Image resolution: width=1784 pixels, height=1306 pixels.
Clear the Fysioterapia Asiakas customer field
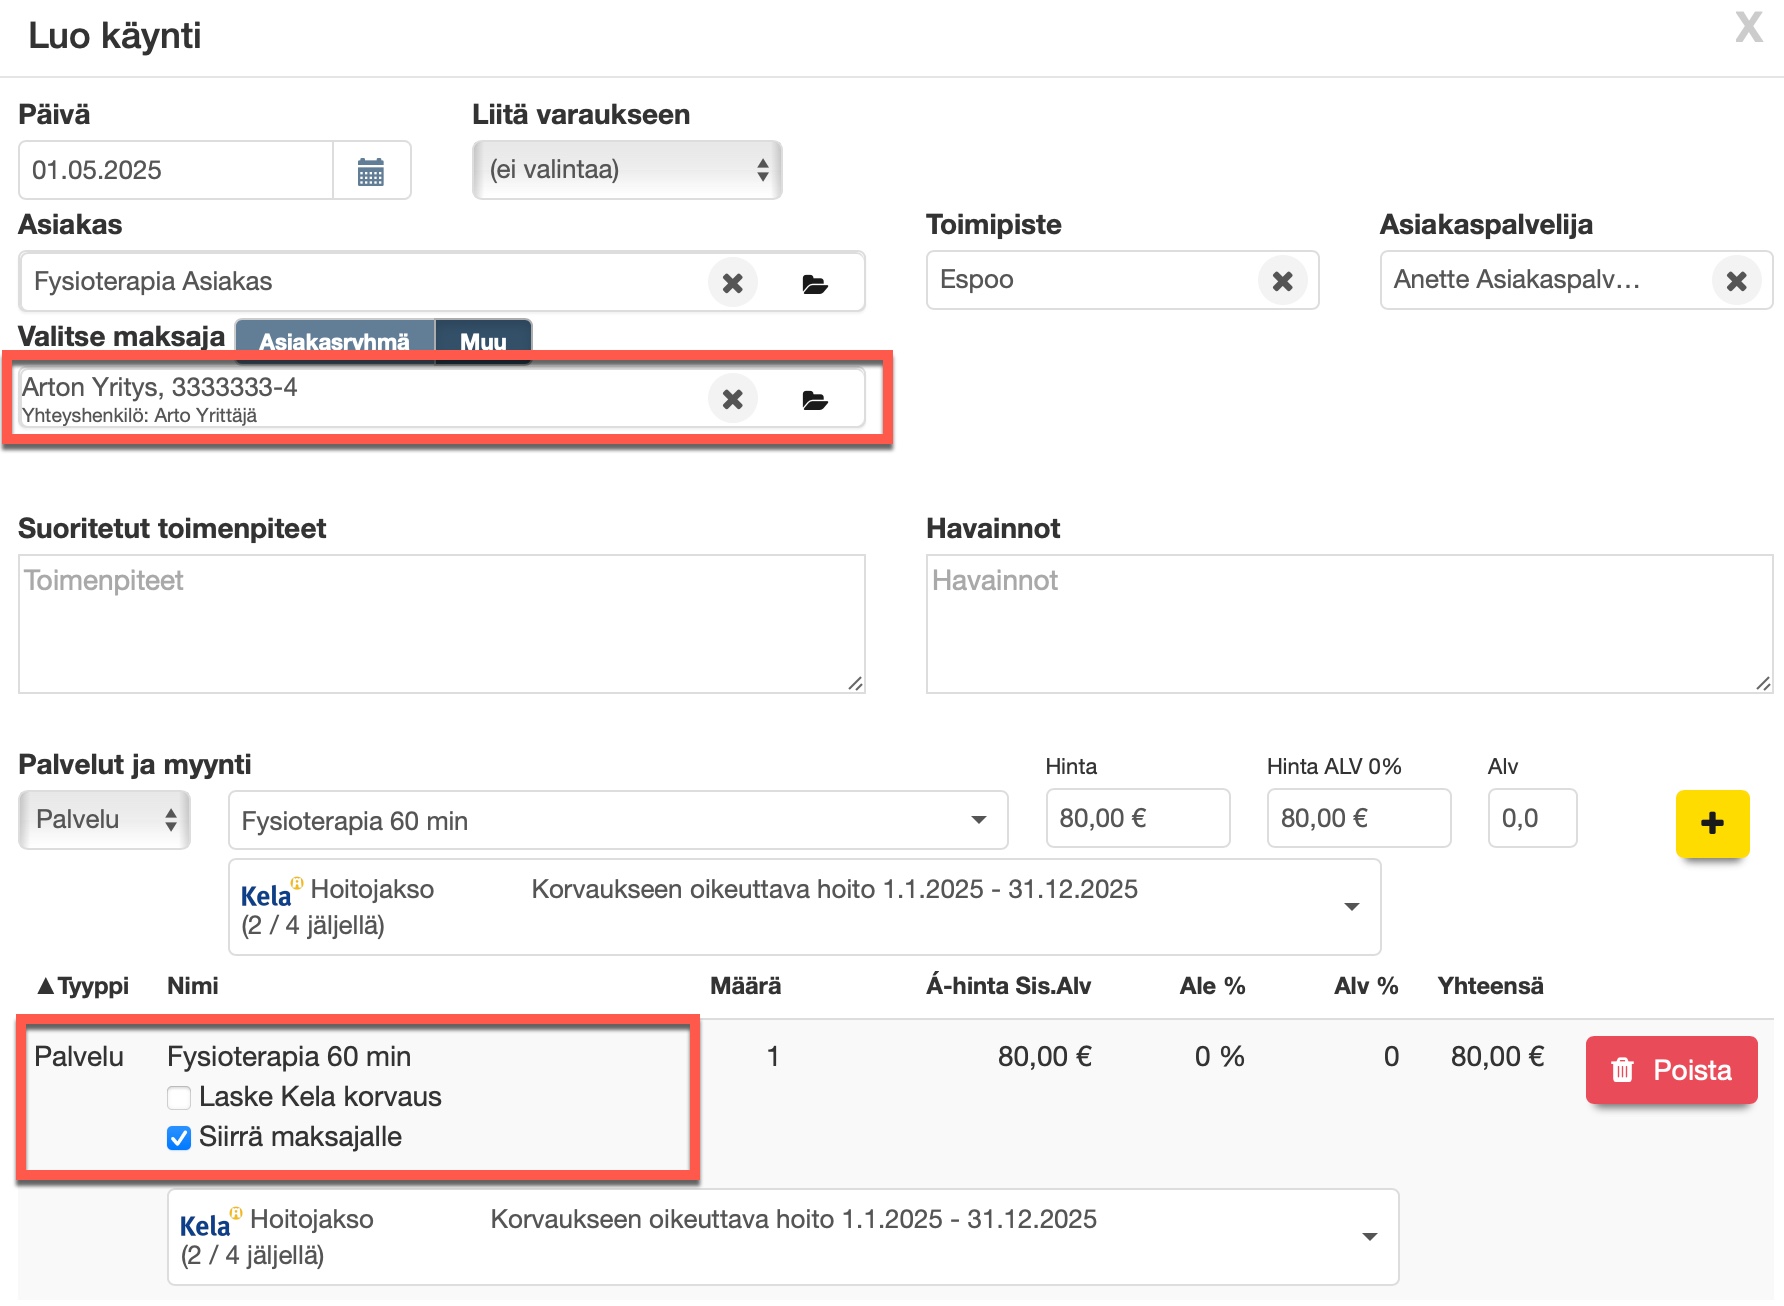[x=732, y=283]
